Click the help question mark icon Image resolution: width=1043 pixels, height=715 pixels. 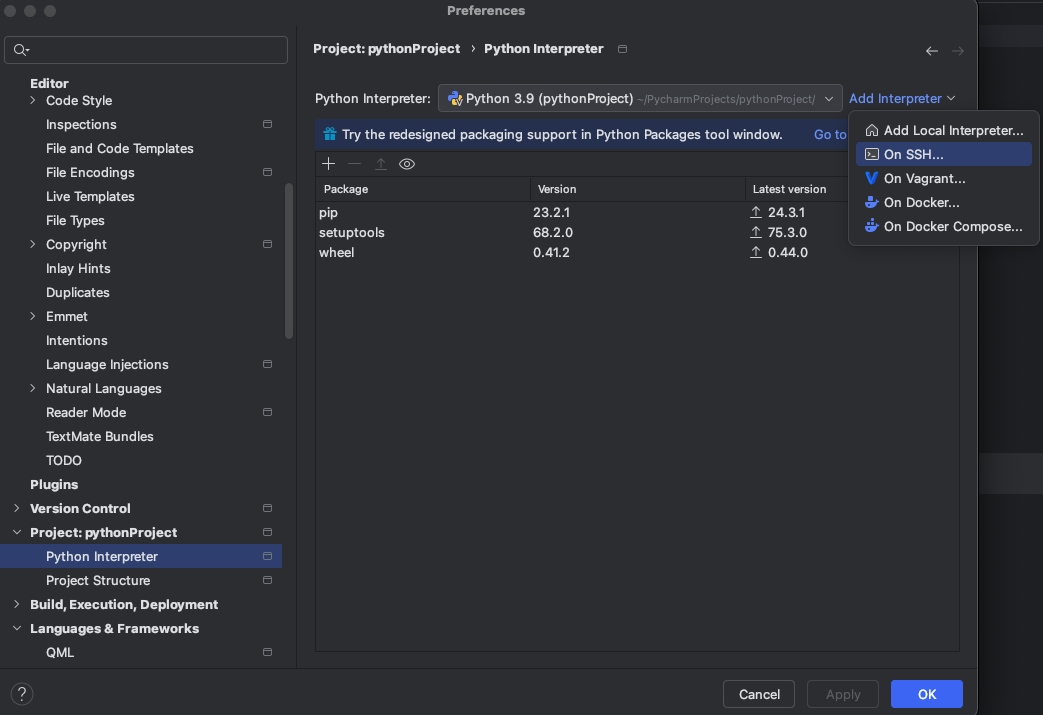pyautogui.click(x=22, y=694)
